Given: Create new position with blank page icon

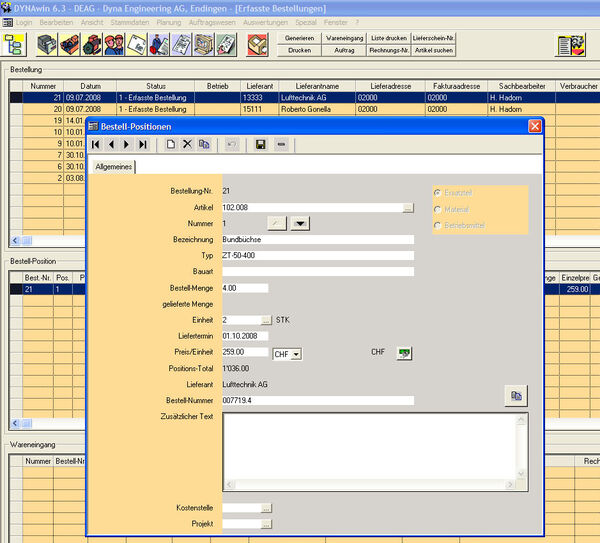Looking at the screenshot, I should pos(171,145).
